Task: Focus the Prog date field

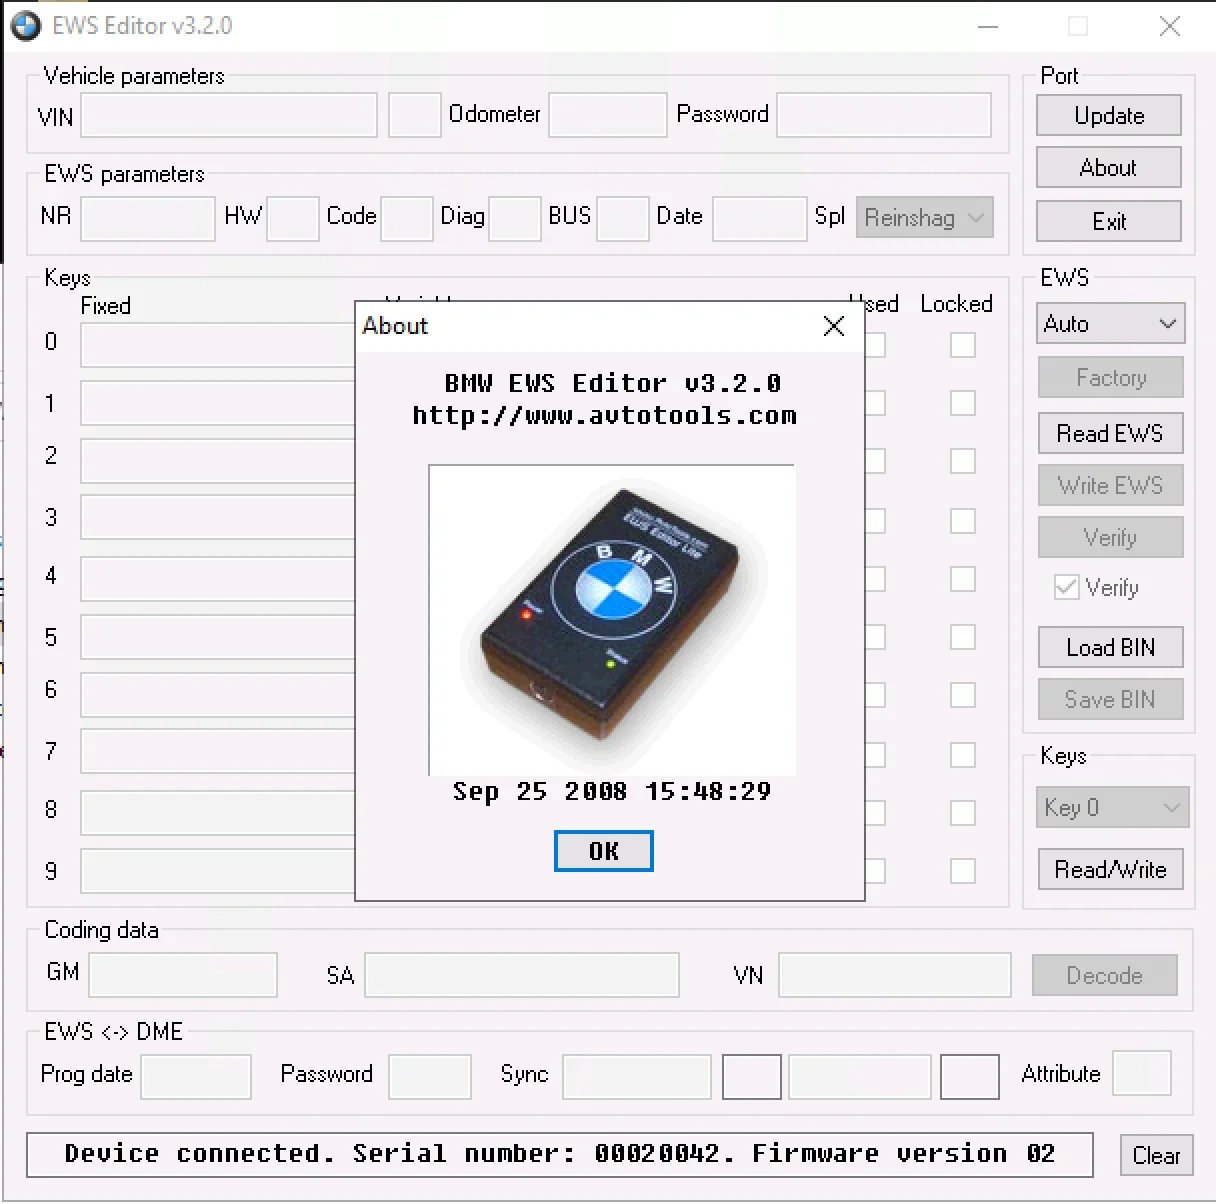Action: click(196, 1077)
